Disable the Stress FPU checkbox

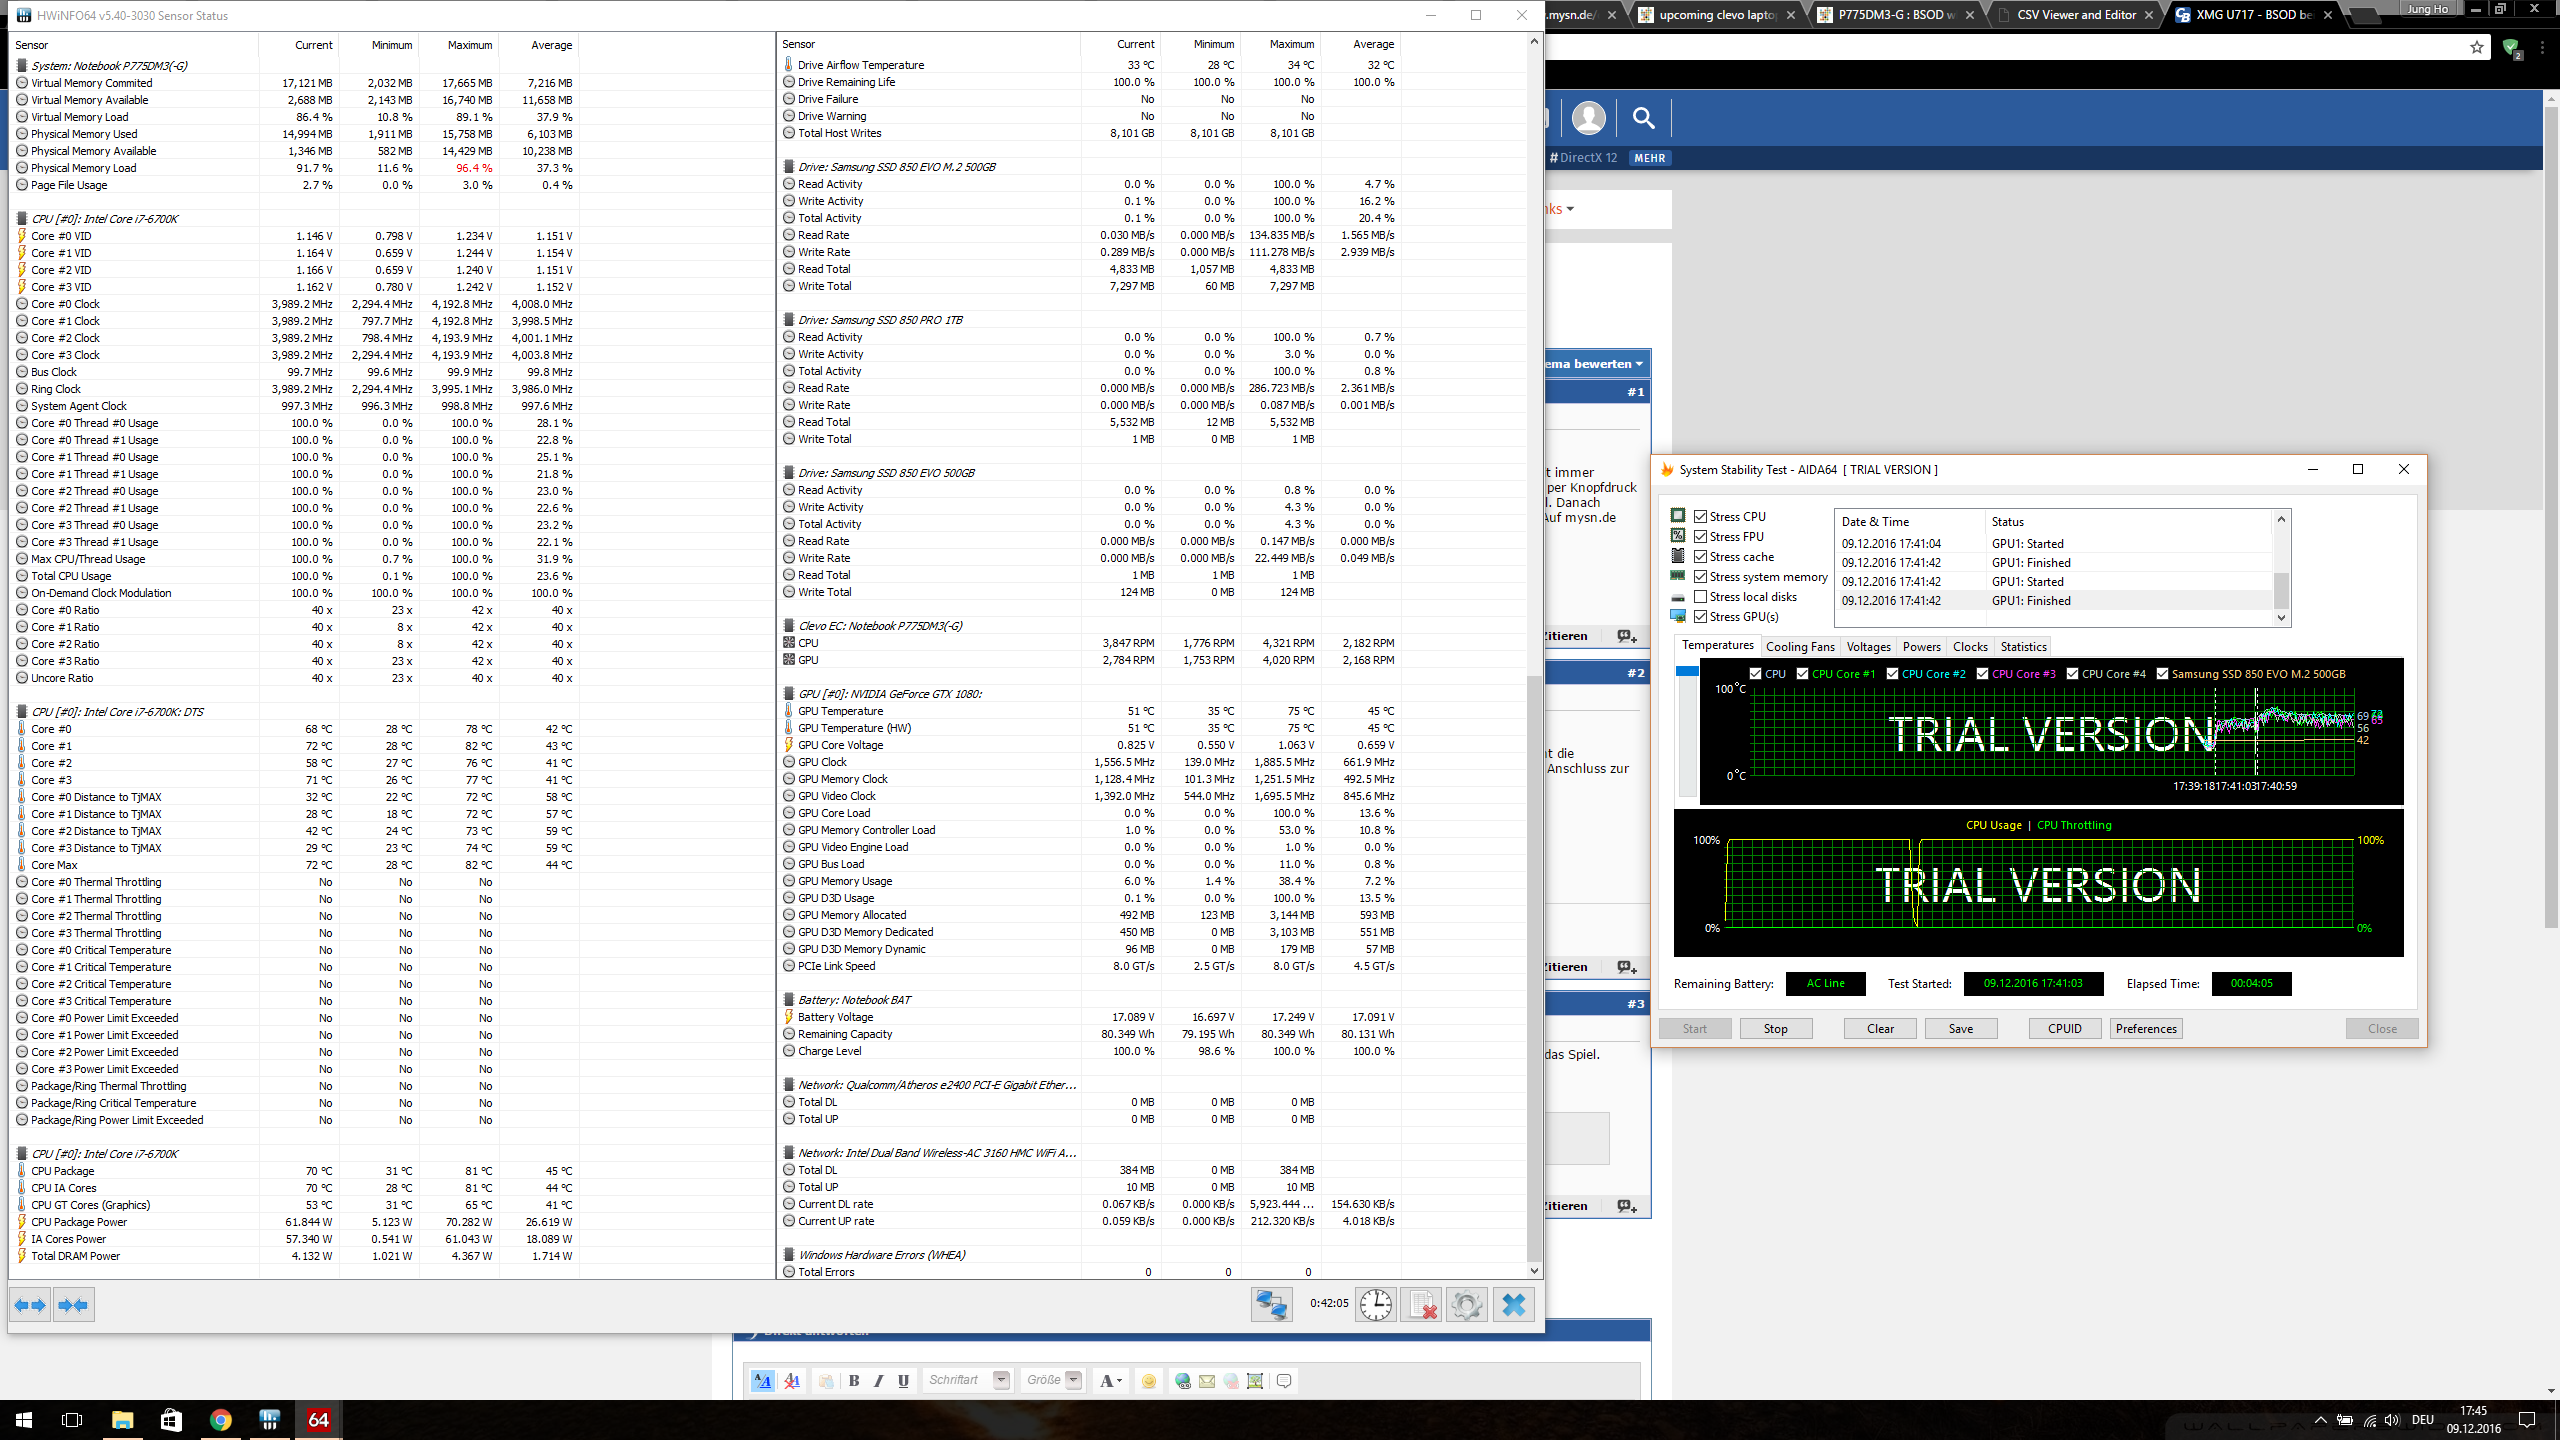[x=1700, y=537]
